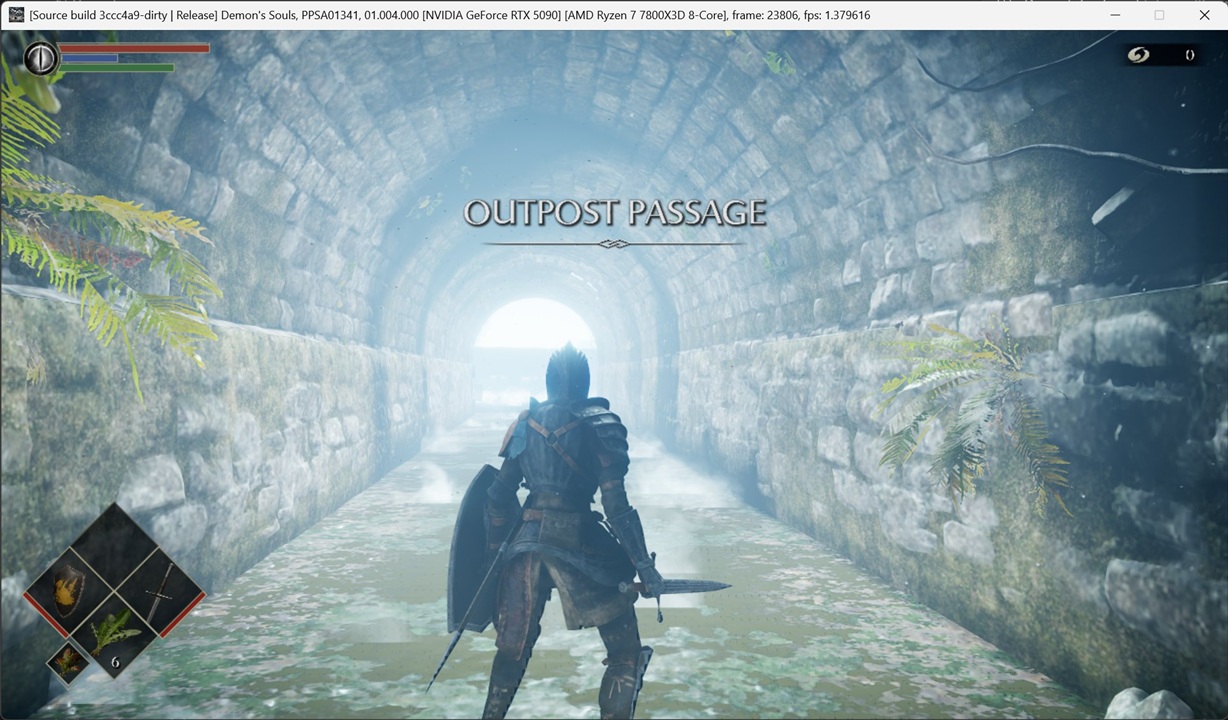Maximize the emulator window
The height and width of the screenshot is (720, 1228).
click(1159, 15)
